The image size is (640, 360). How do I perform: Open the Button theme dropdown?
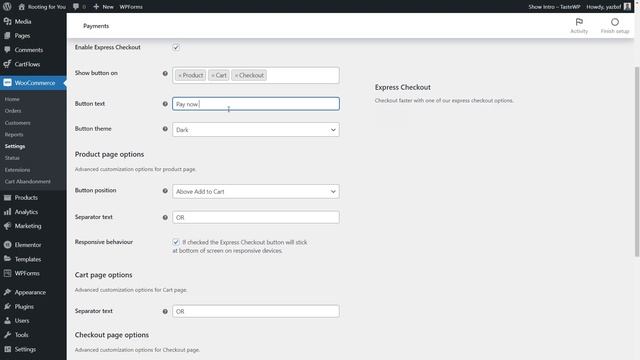(256, 130)
